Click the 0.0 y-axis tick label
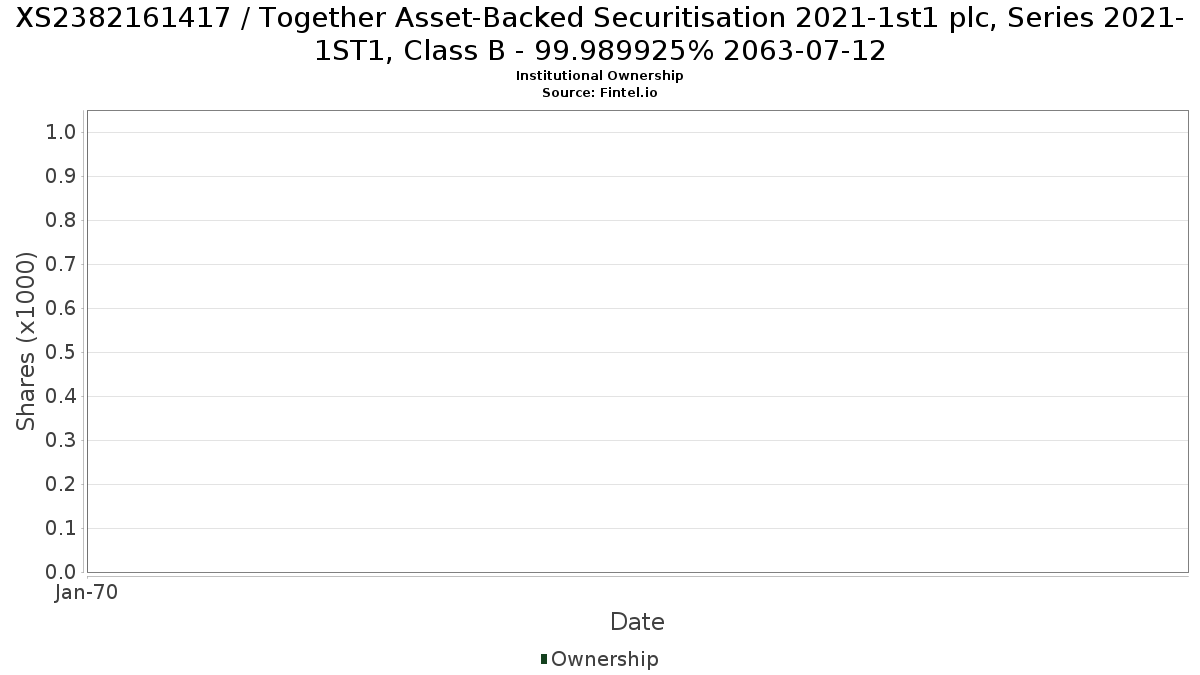This screenshot has height=675, width=1200. pos(62,572)
